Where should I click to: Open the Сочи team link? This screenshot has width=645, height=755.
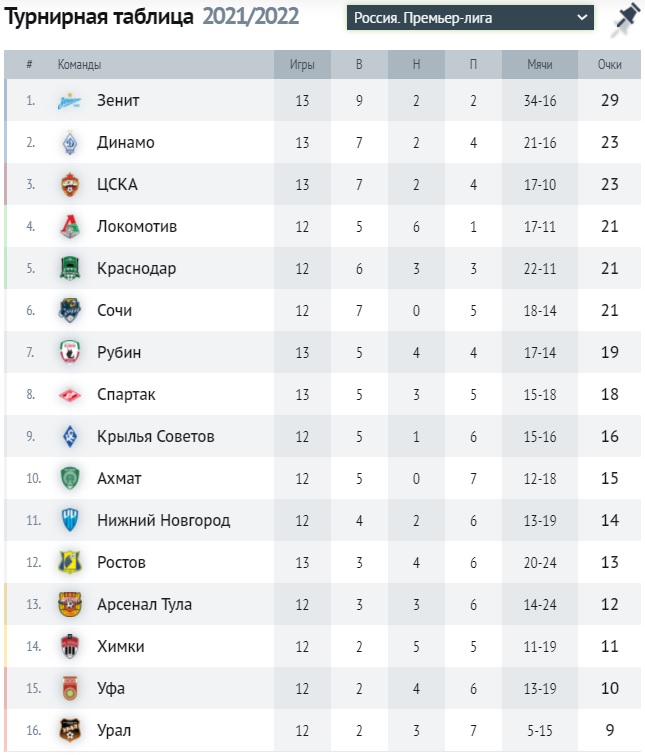114,311
